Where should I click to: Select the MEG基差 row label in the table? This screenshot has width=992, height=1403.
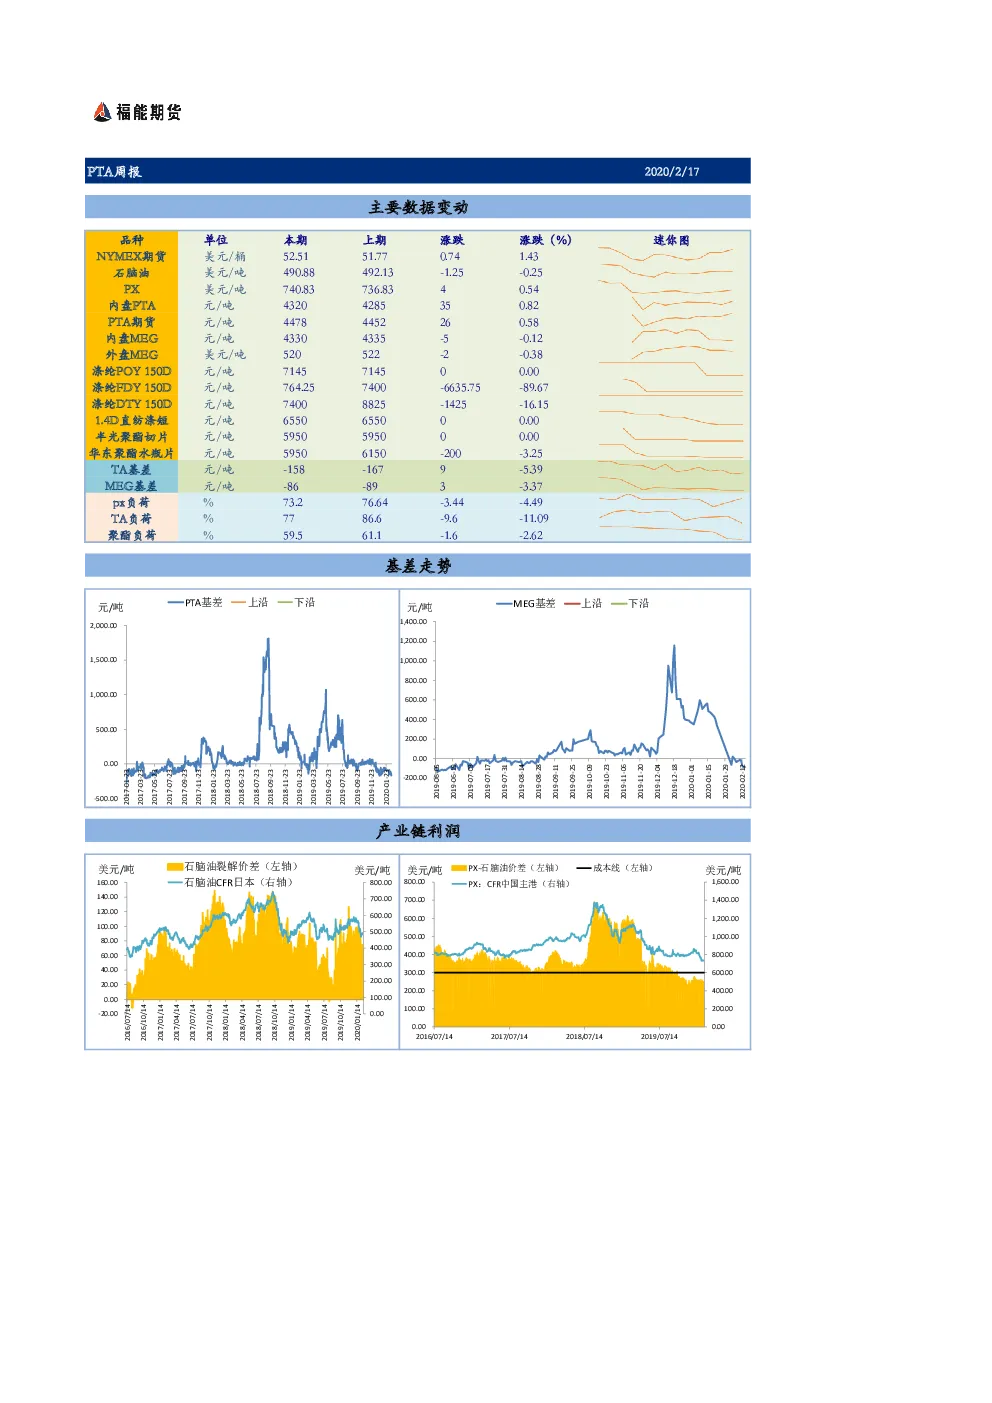pos(131,486)
